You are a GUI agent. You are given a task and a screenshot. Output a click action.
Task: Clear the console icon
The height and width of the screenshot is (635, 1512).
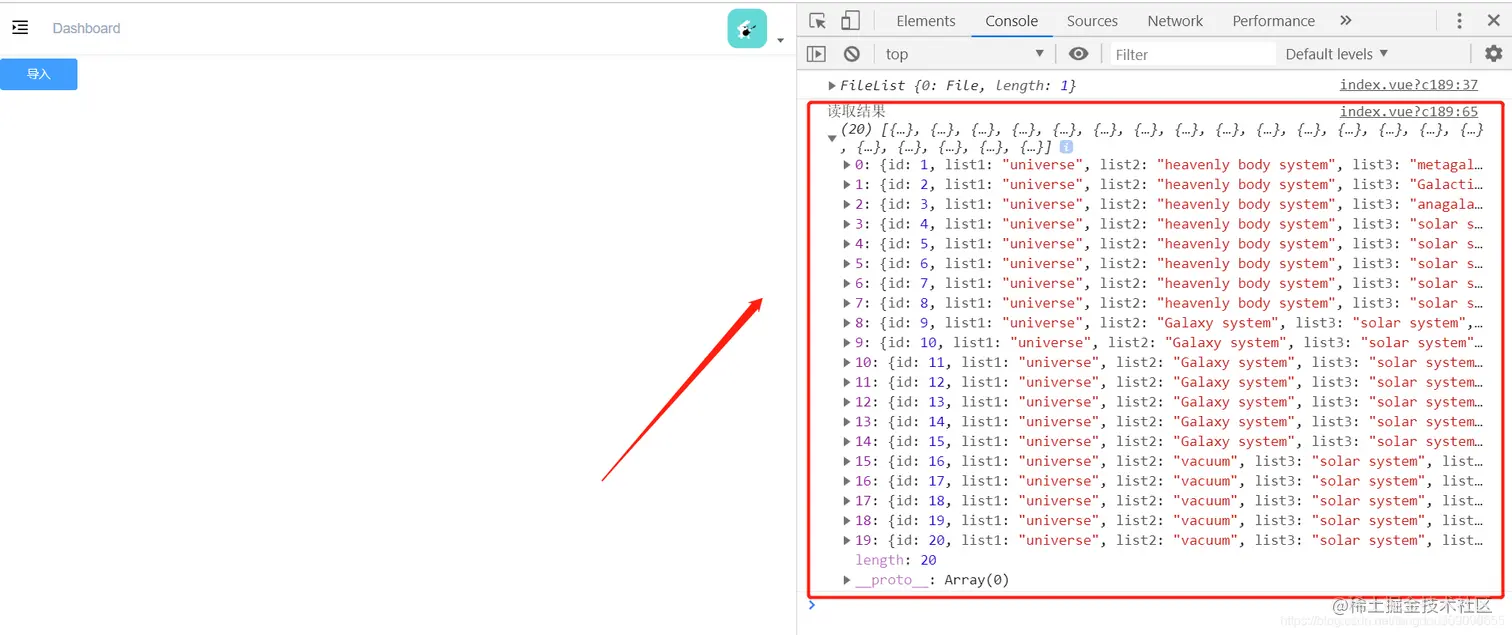(x=852, y=54)
